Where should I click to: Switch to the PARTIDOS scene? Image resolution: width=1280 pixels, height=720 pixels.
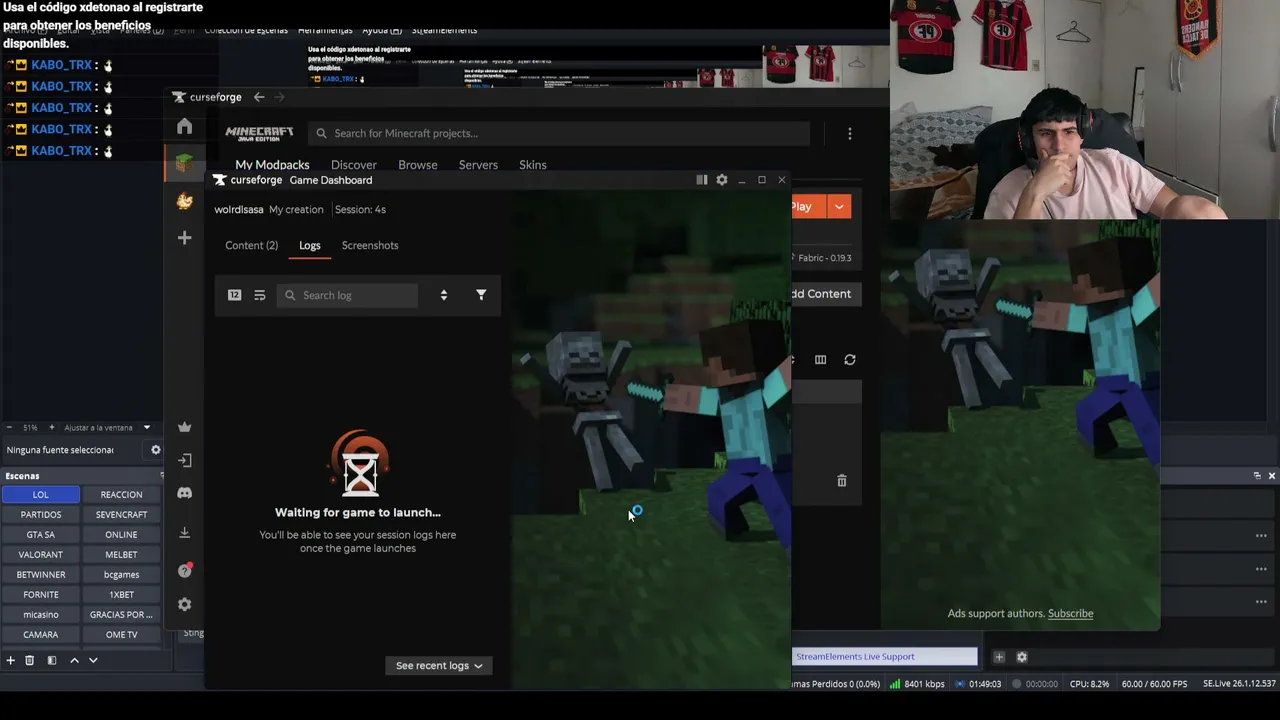(x=41, y=515)
